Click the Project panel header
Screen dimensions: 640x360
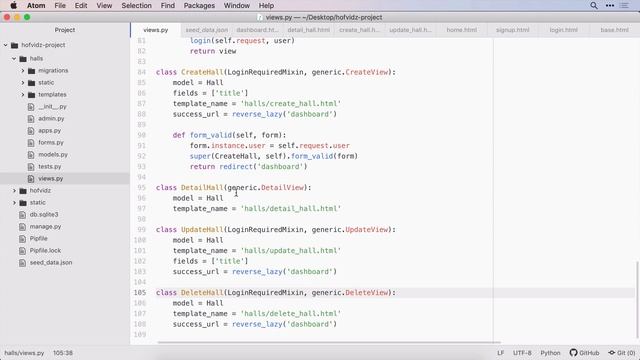[x=65, y=30]
